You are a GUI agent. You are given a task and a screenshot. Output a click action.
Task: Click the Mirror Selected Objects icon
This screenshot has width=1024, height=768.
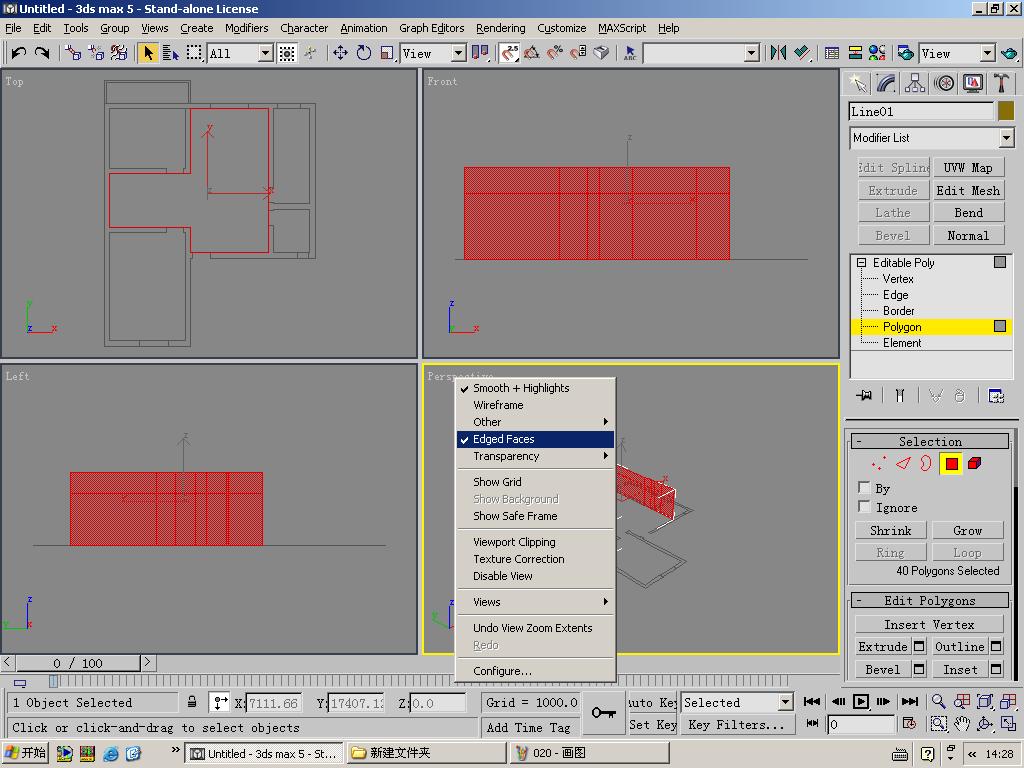(778, 53)
